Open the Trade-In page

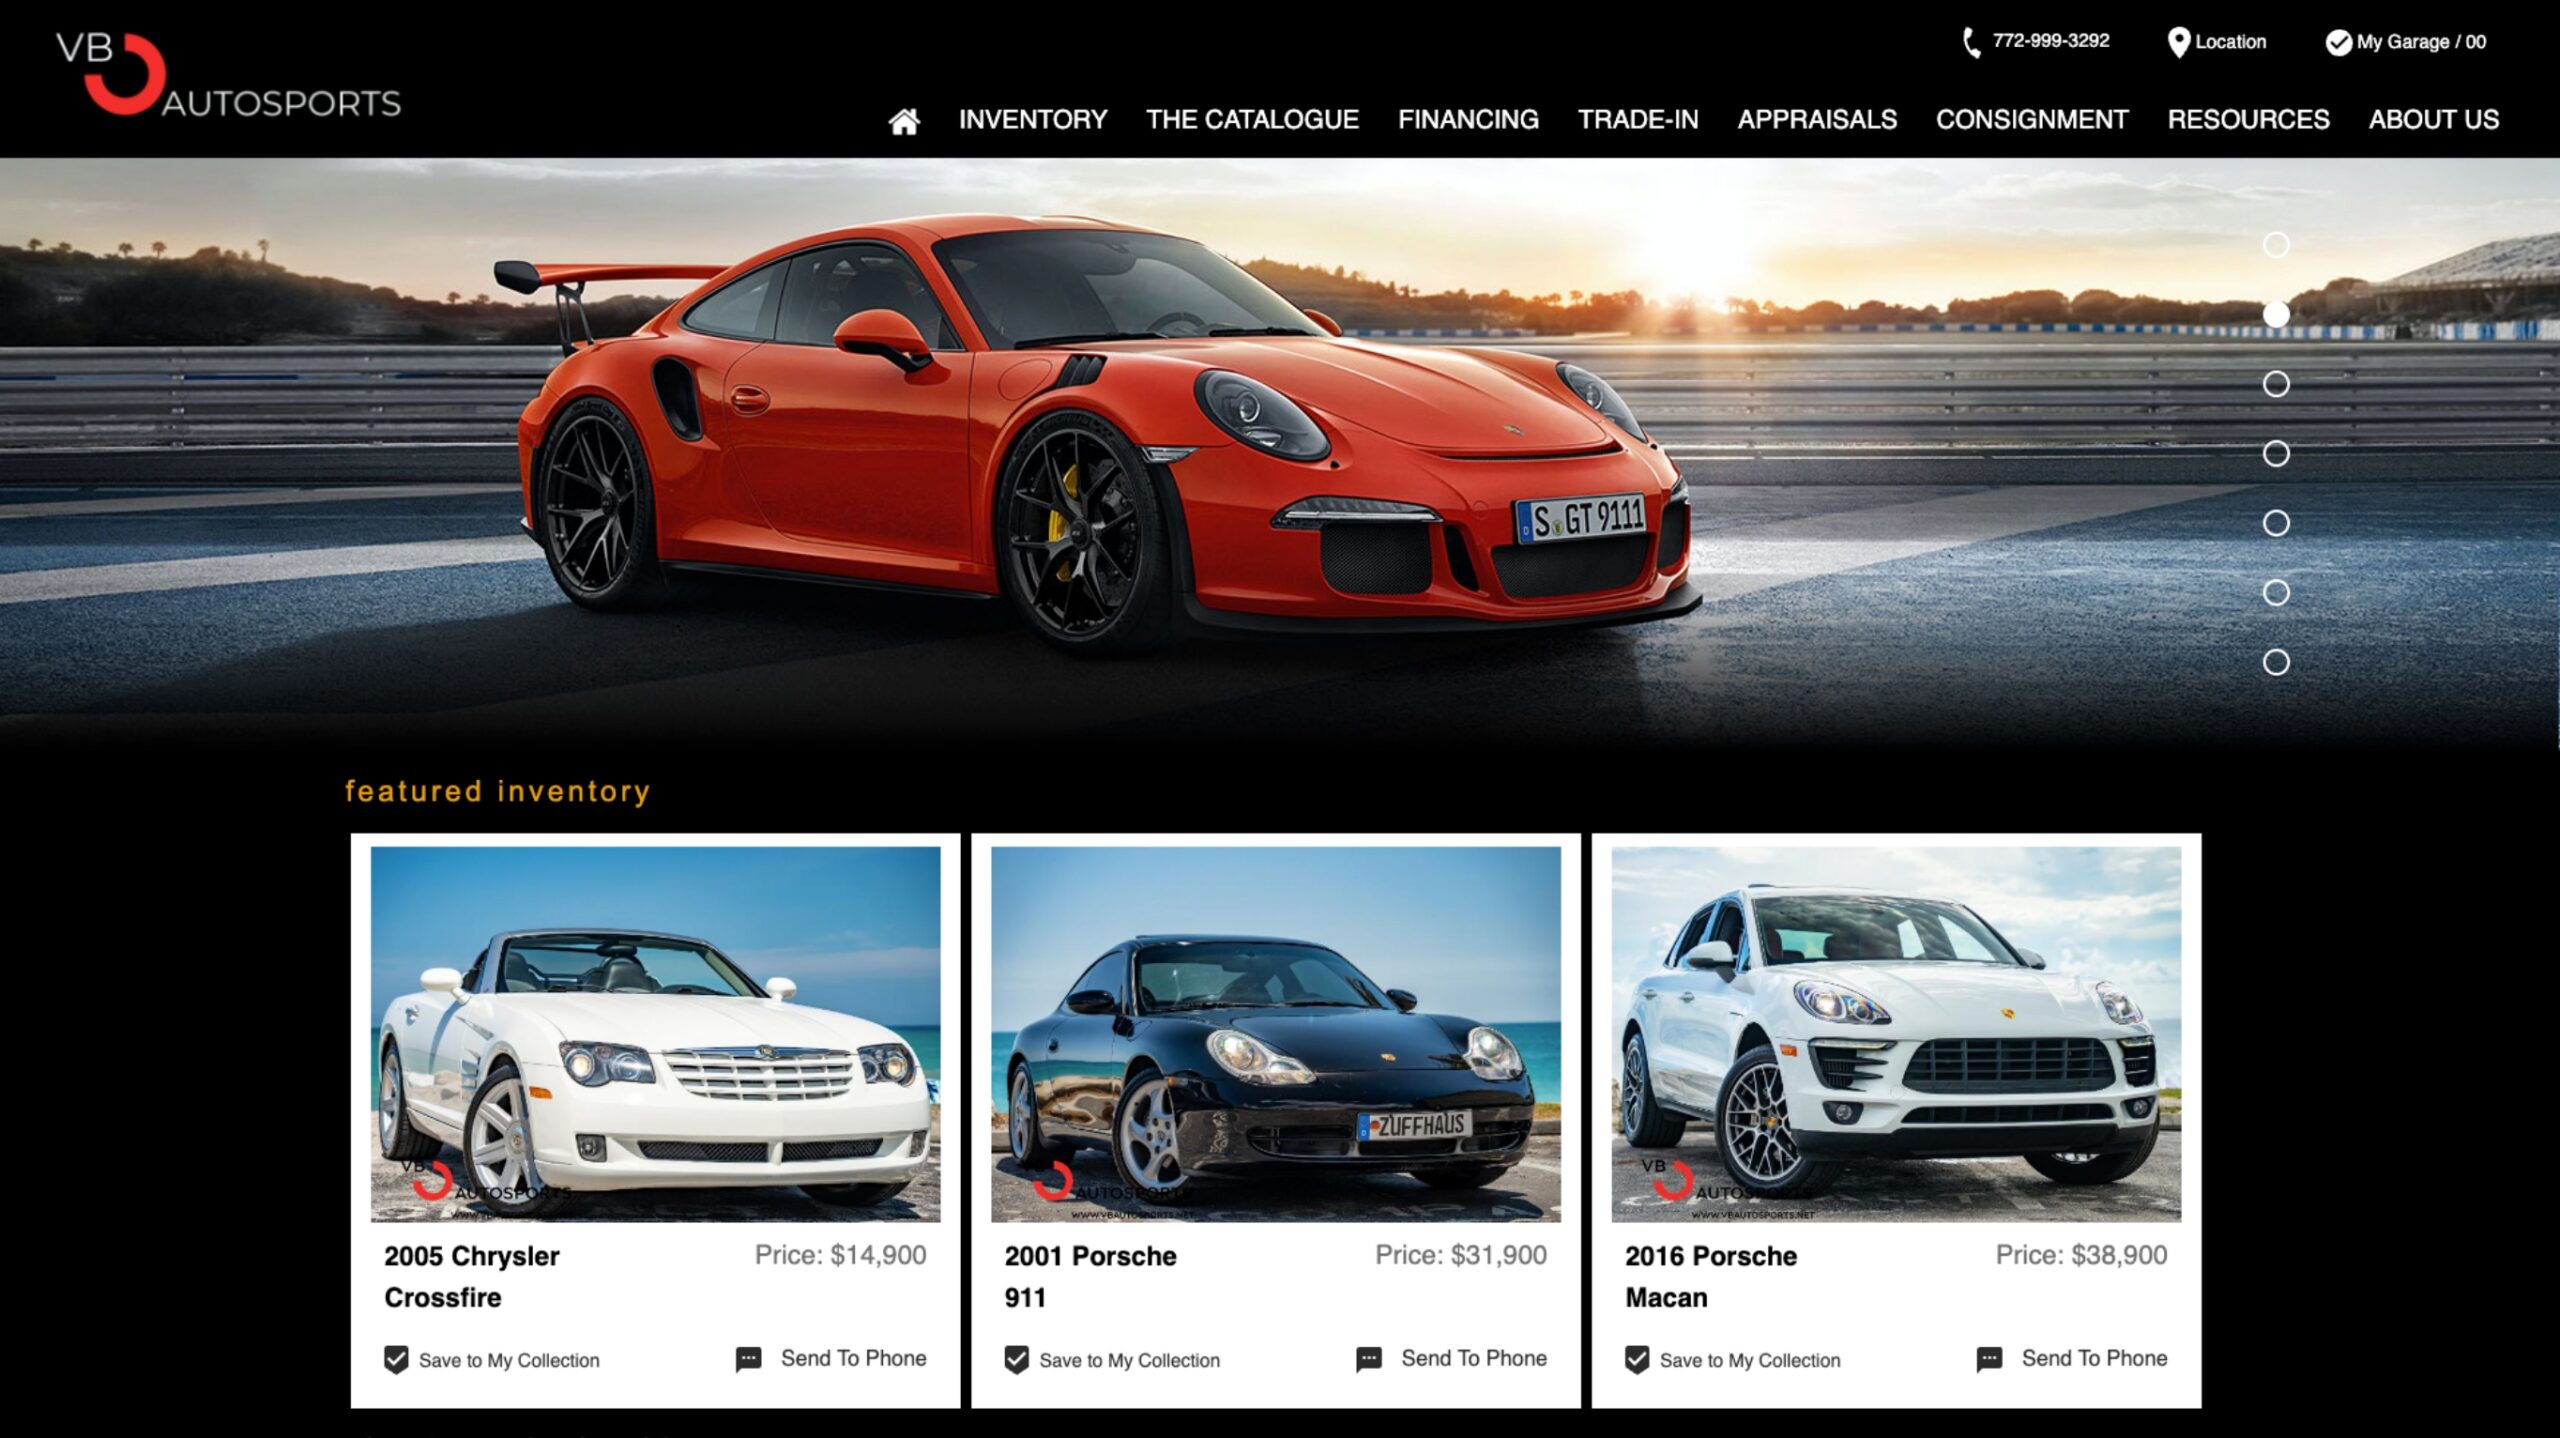(1638, 120)
